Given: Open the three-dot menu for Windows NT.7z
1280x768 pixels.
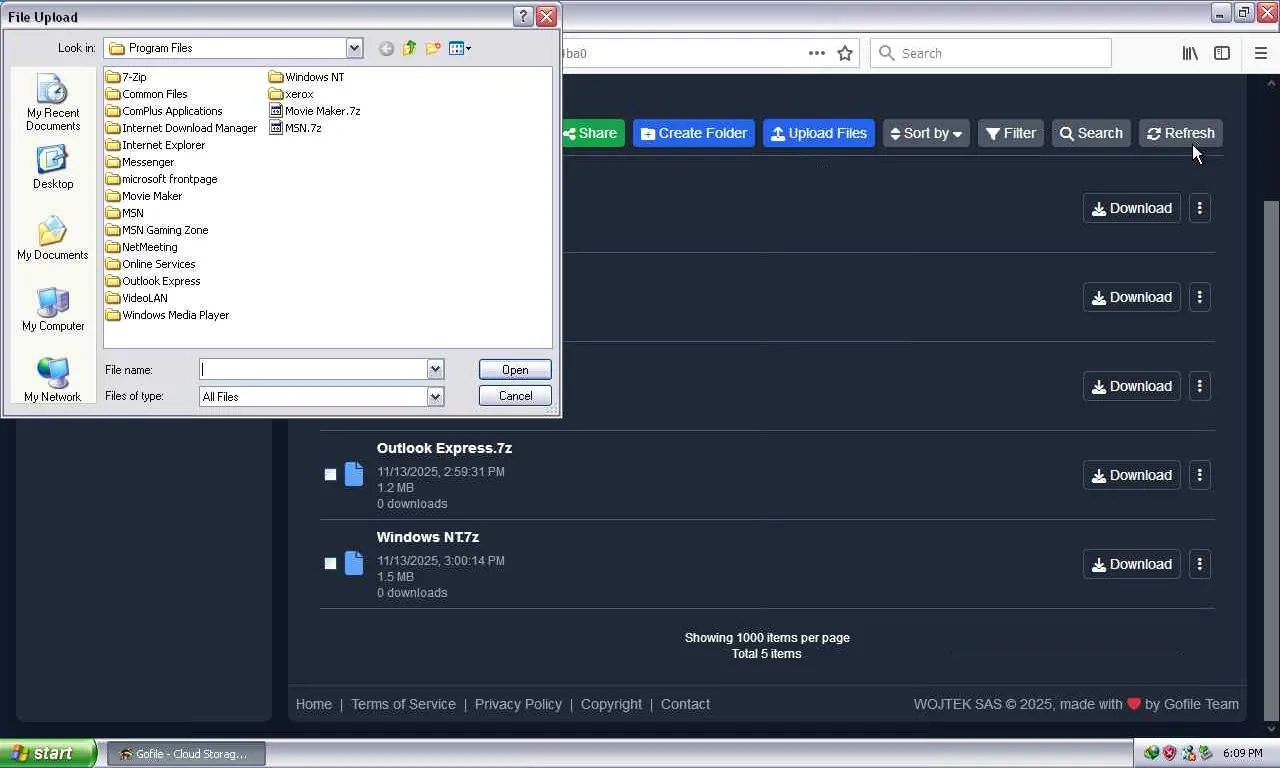Looking at the screenshot, I should click(1200, 564).
